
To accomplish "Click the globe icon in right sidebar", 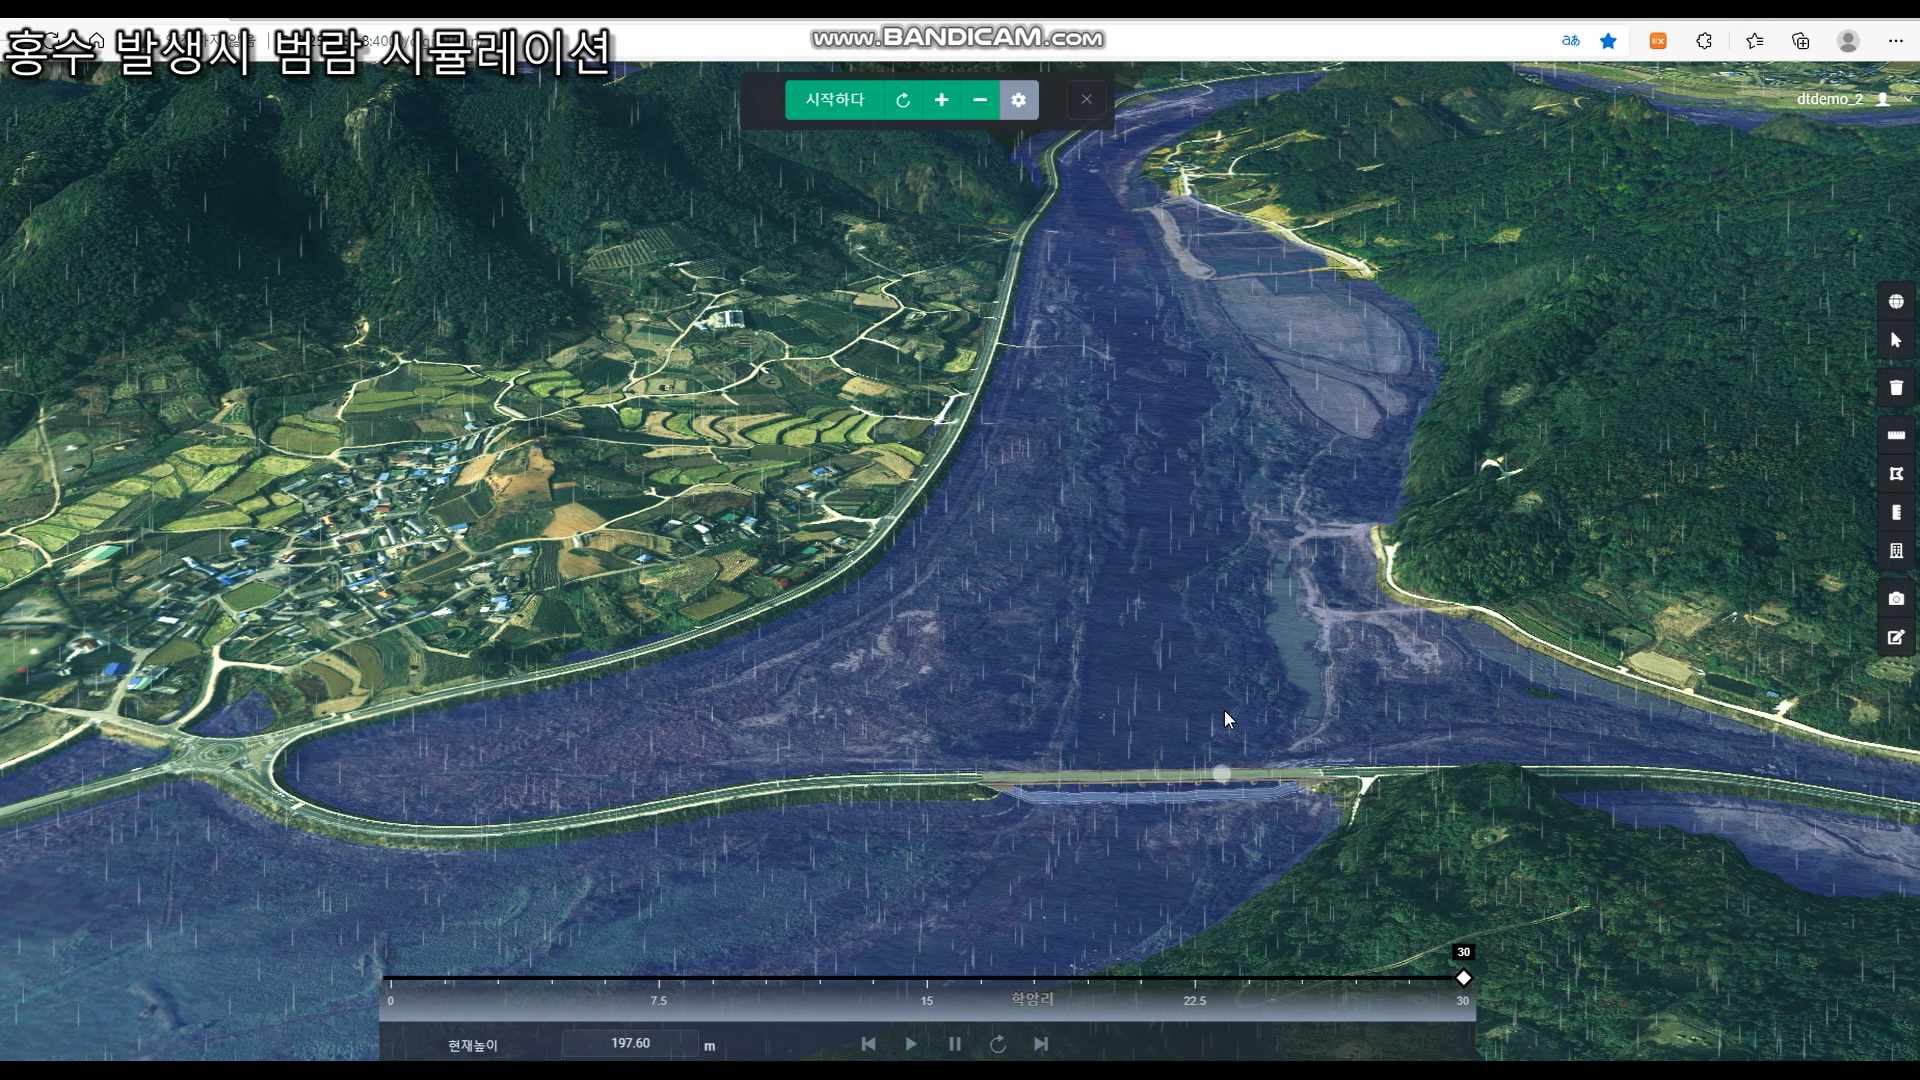I will pyautogui.click(x=1896, y=302).
